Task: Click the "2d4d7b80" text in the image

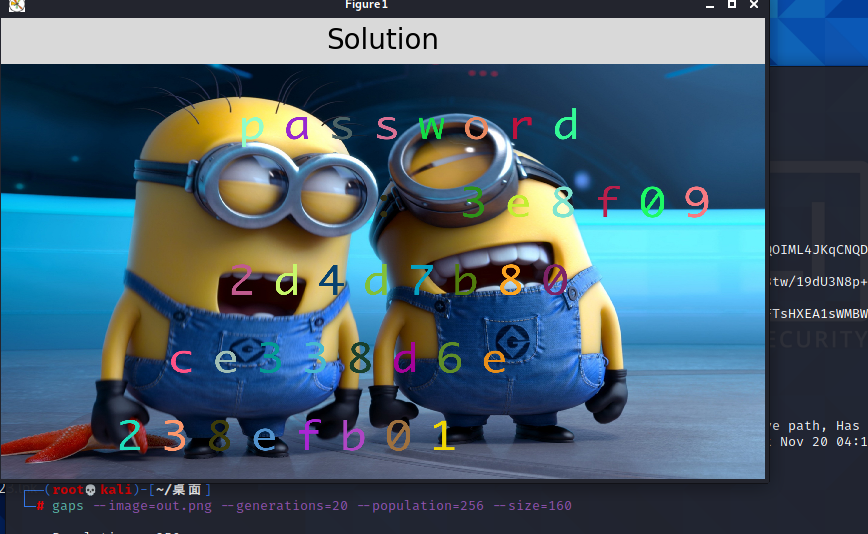Action: (x=399, y=280)
